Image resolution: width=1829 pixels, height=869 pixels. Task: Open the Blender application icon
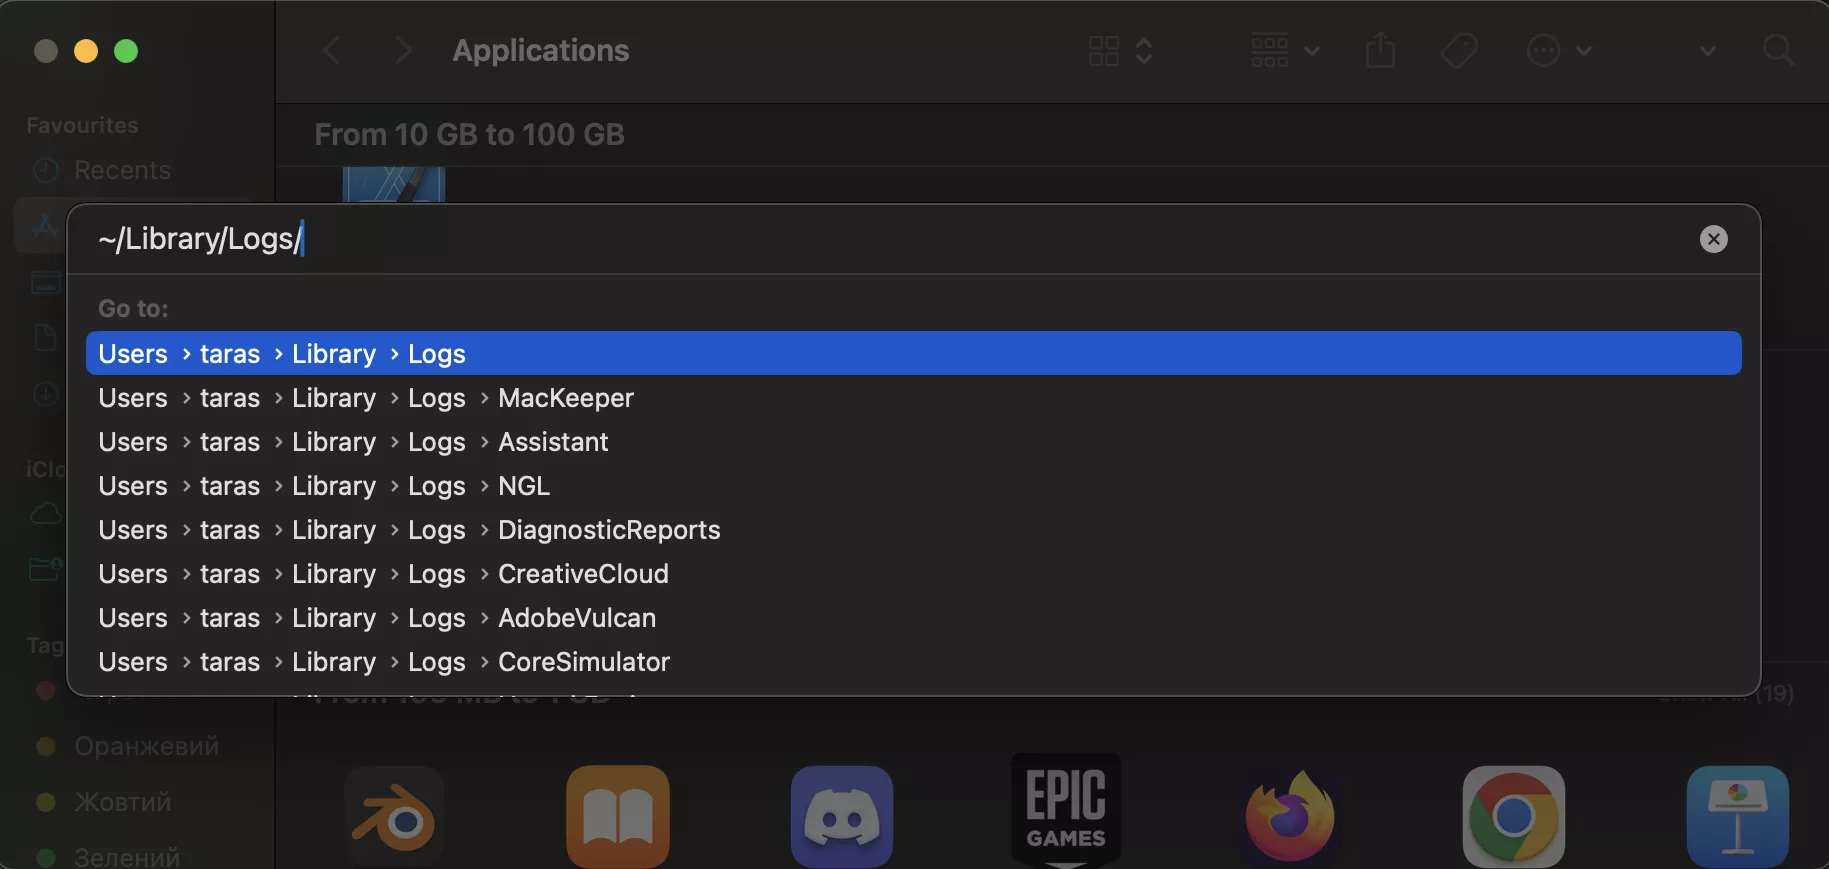coord(394,816)
